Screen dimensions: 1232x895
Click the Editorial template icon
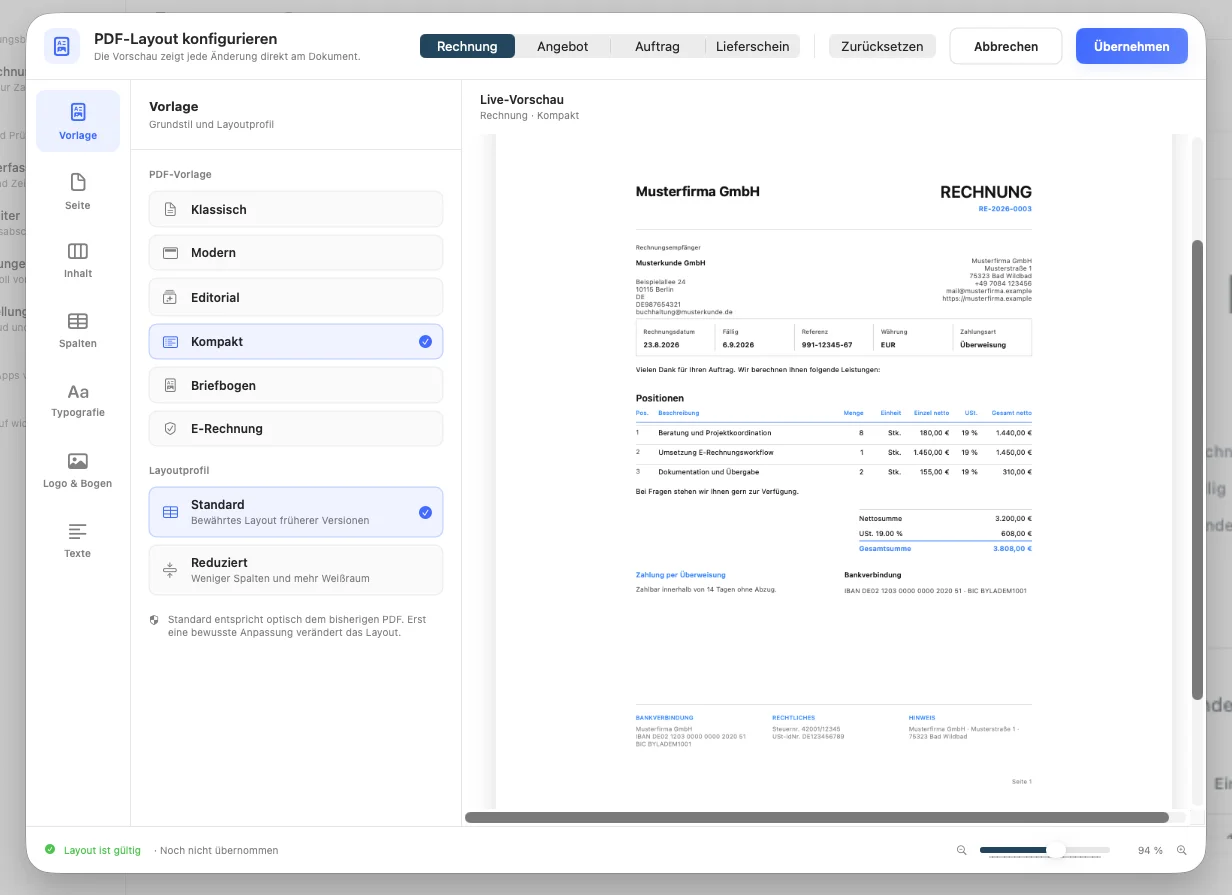(x=170, y=298)
